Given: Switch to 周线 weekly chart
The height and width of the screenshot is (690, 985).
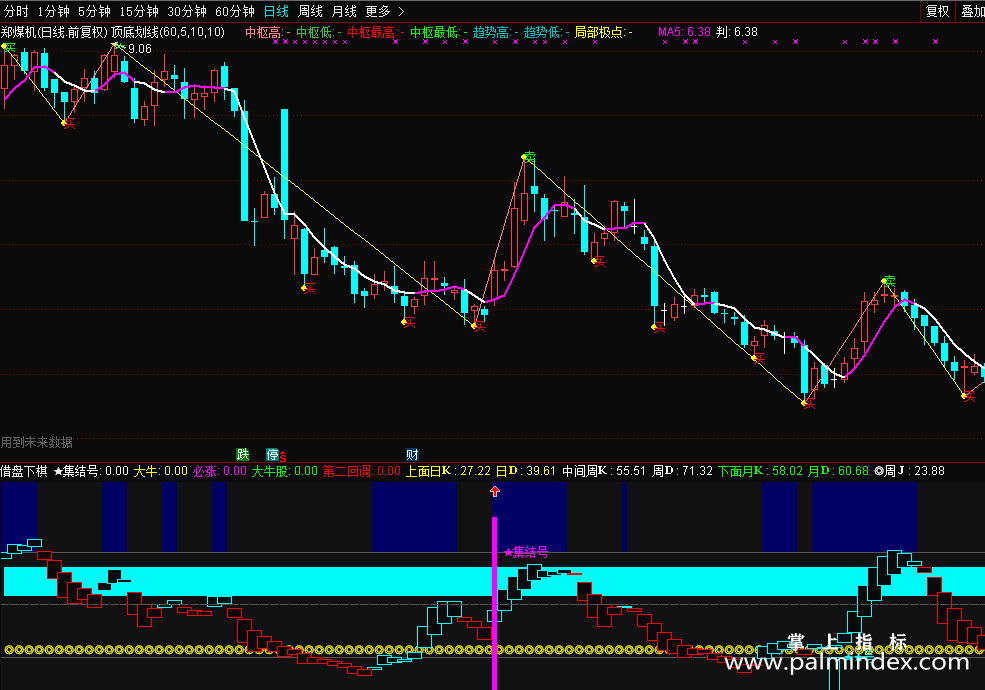Looking at the screenshot, I should [310, 11].
